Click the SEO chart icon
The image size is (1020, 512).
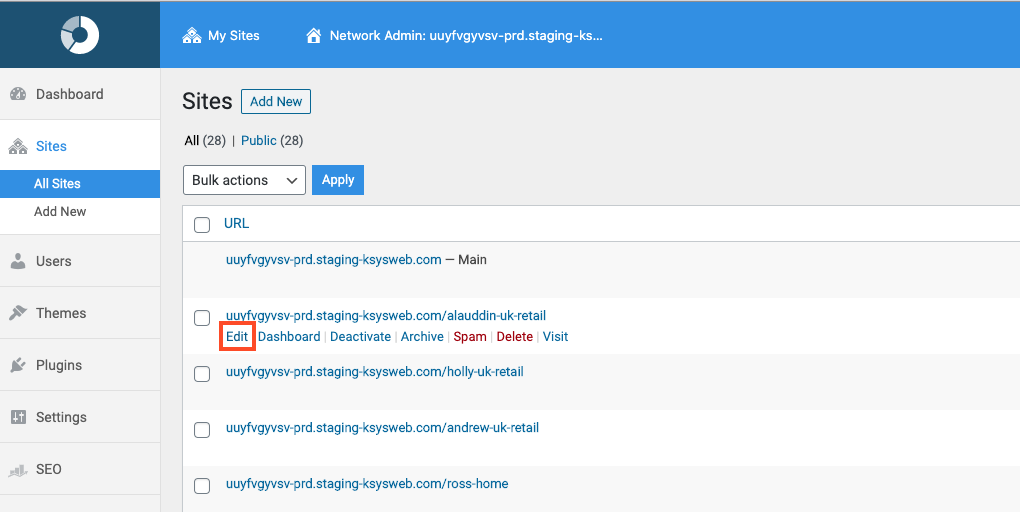pyautogui.click(x=18, y=470)
